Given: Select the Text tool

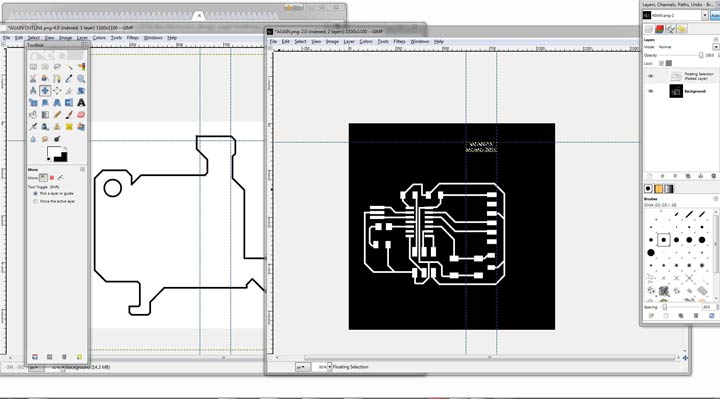Looking at the screenshot, I should point(81,103).
